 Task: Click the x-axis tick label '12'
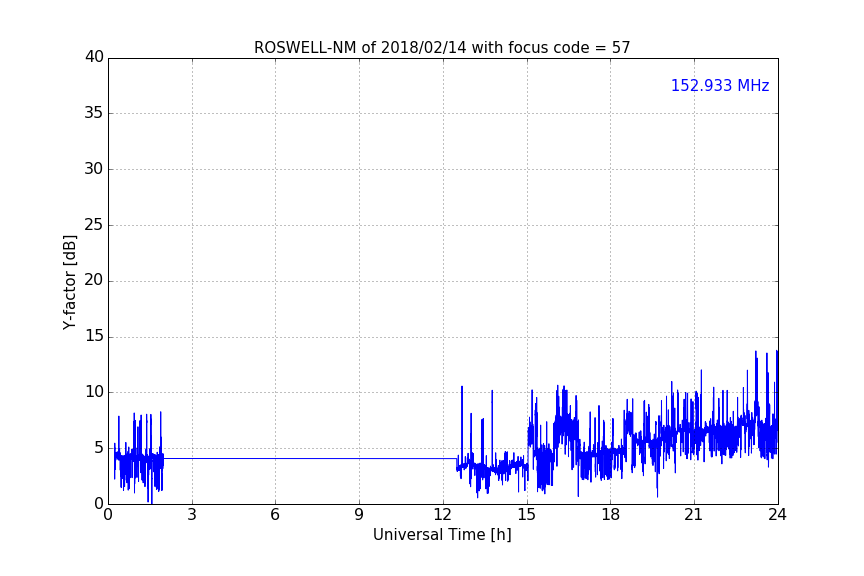pyautogui.click(x=442, y=515)
